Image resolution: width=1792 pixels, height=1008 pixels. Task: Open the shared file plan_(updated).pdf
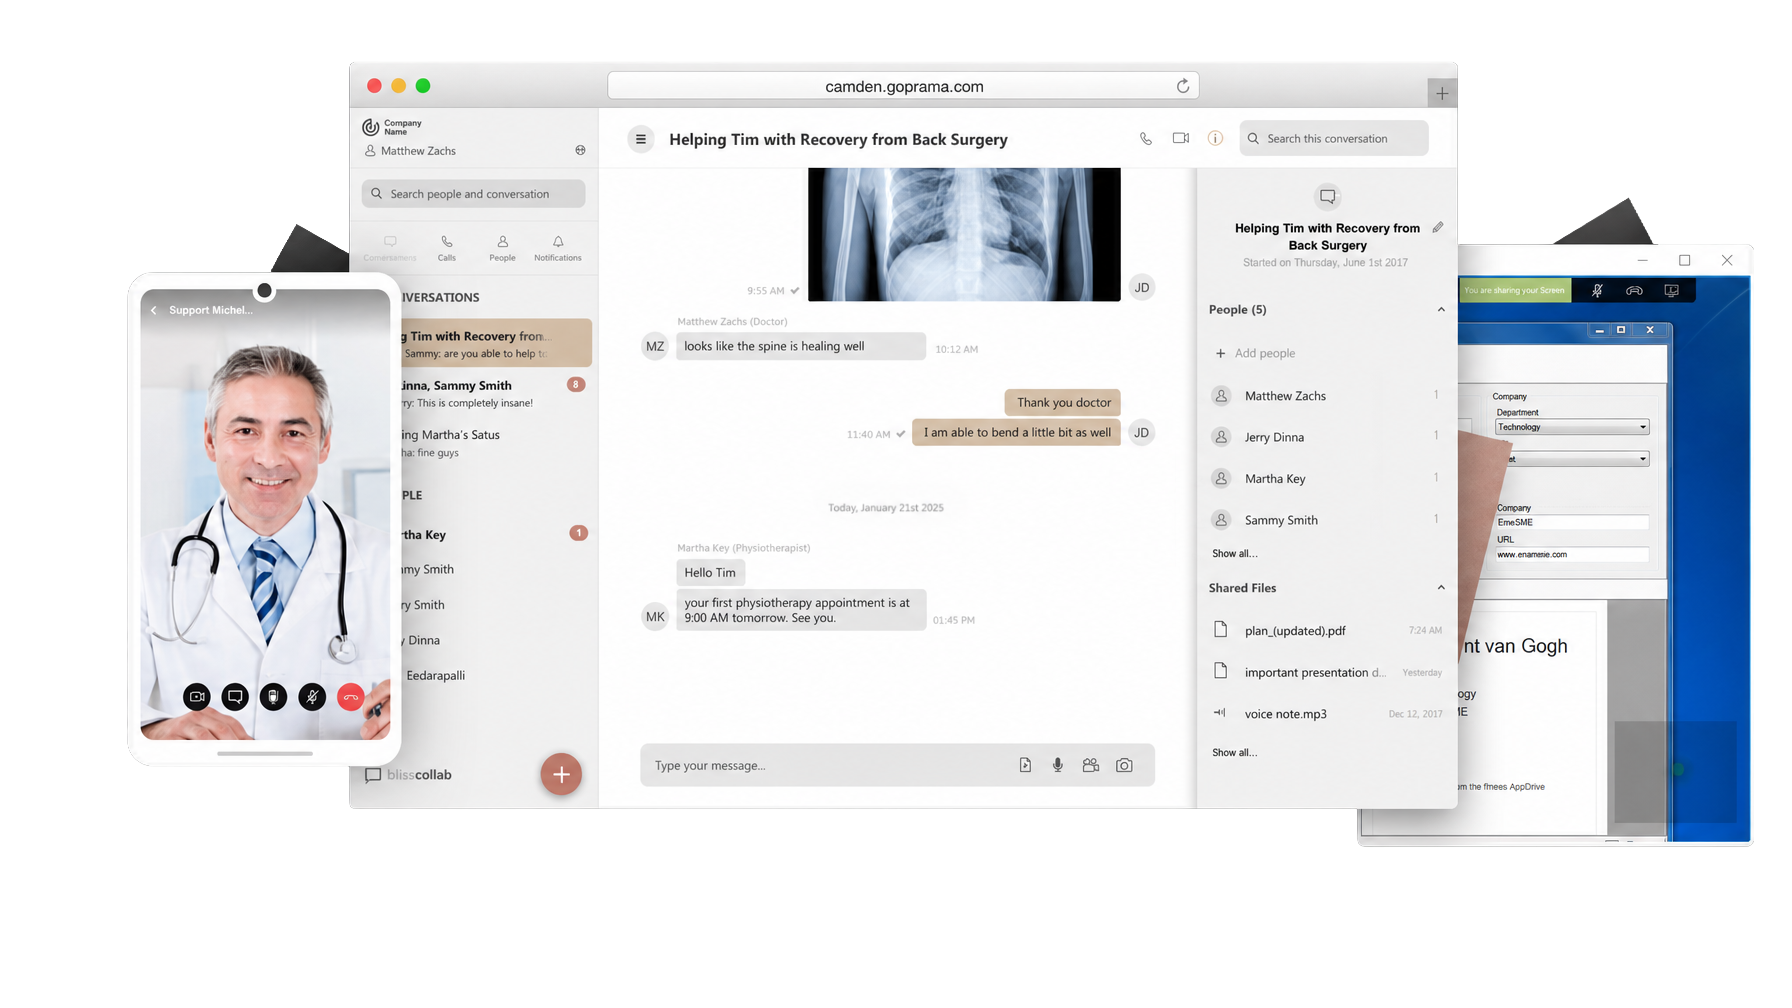click(1326, 630)
